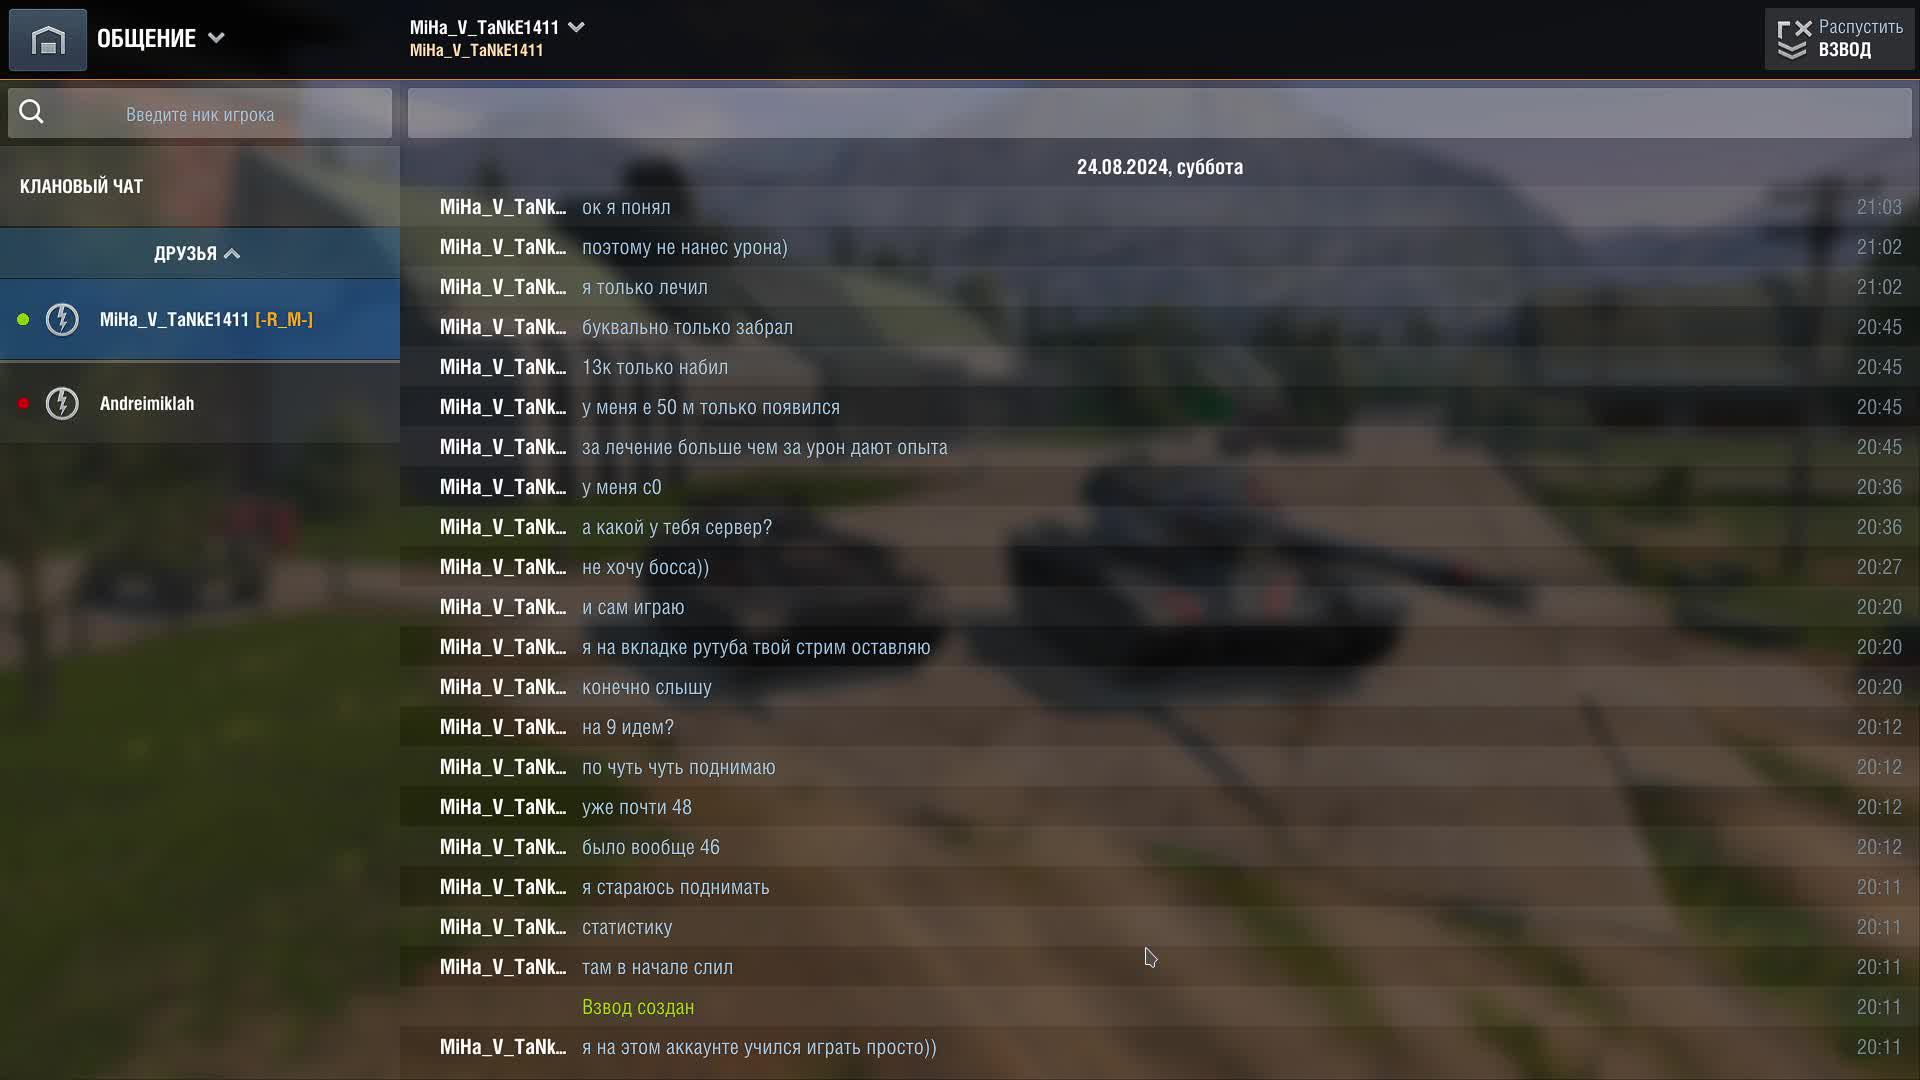Focus the chat message input box
The width and height of the screenshot is (1920, 1080).
[x=1159, y=113]
